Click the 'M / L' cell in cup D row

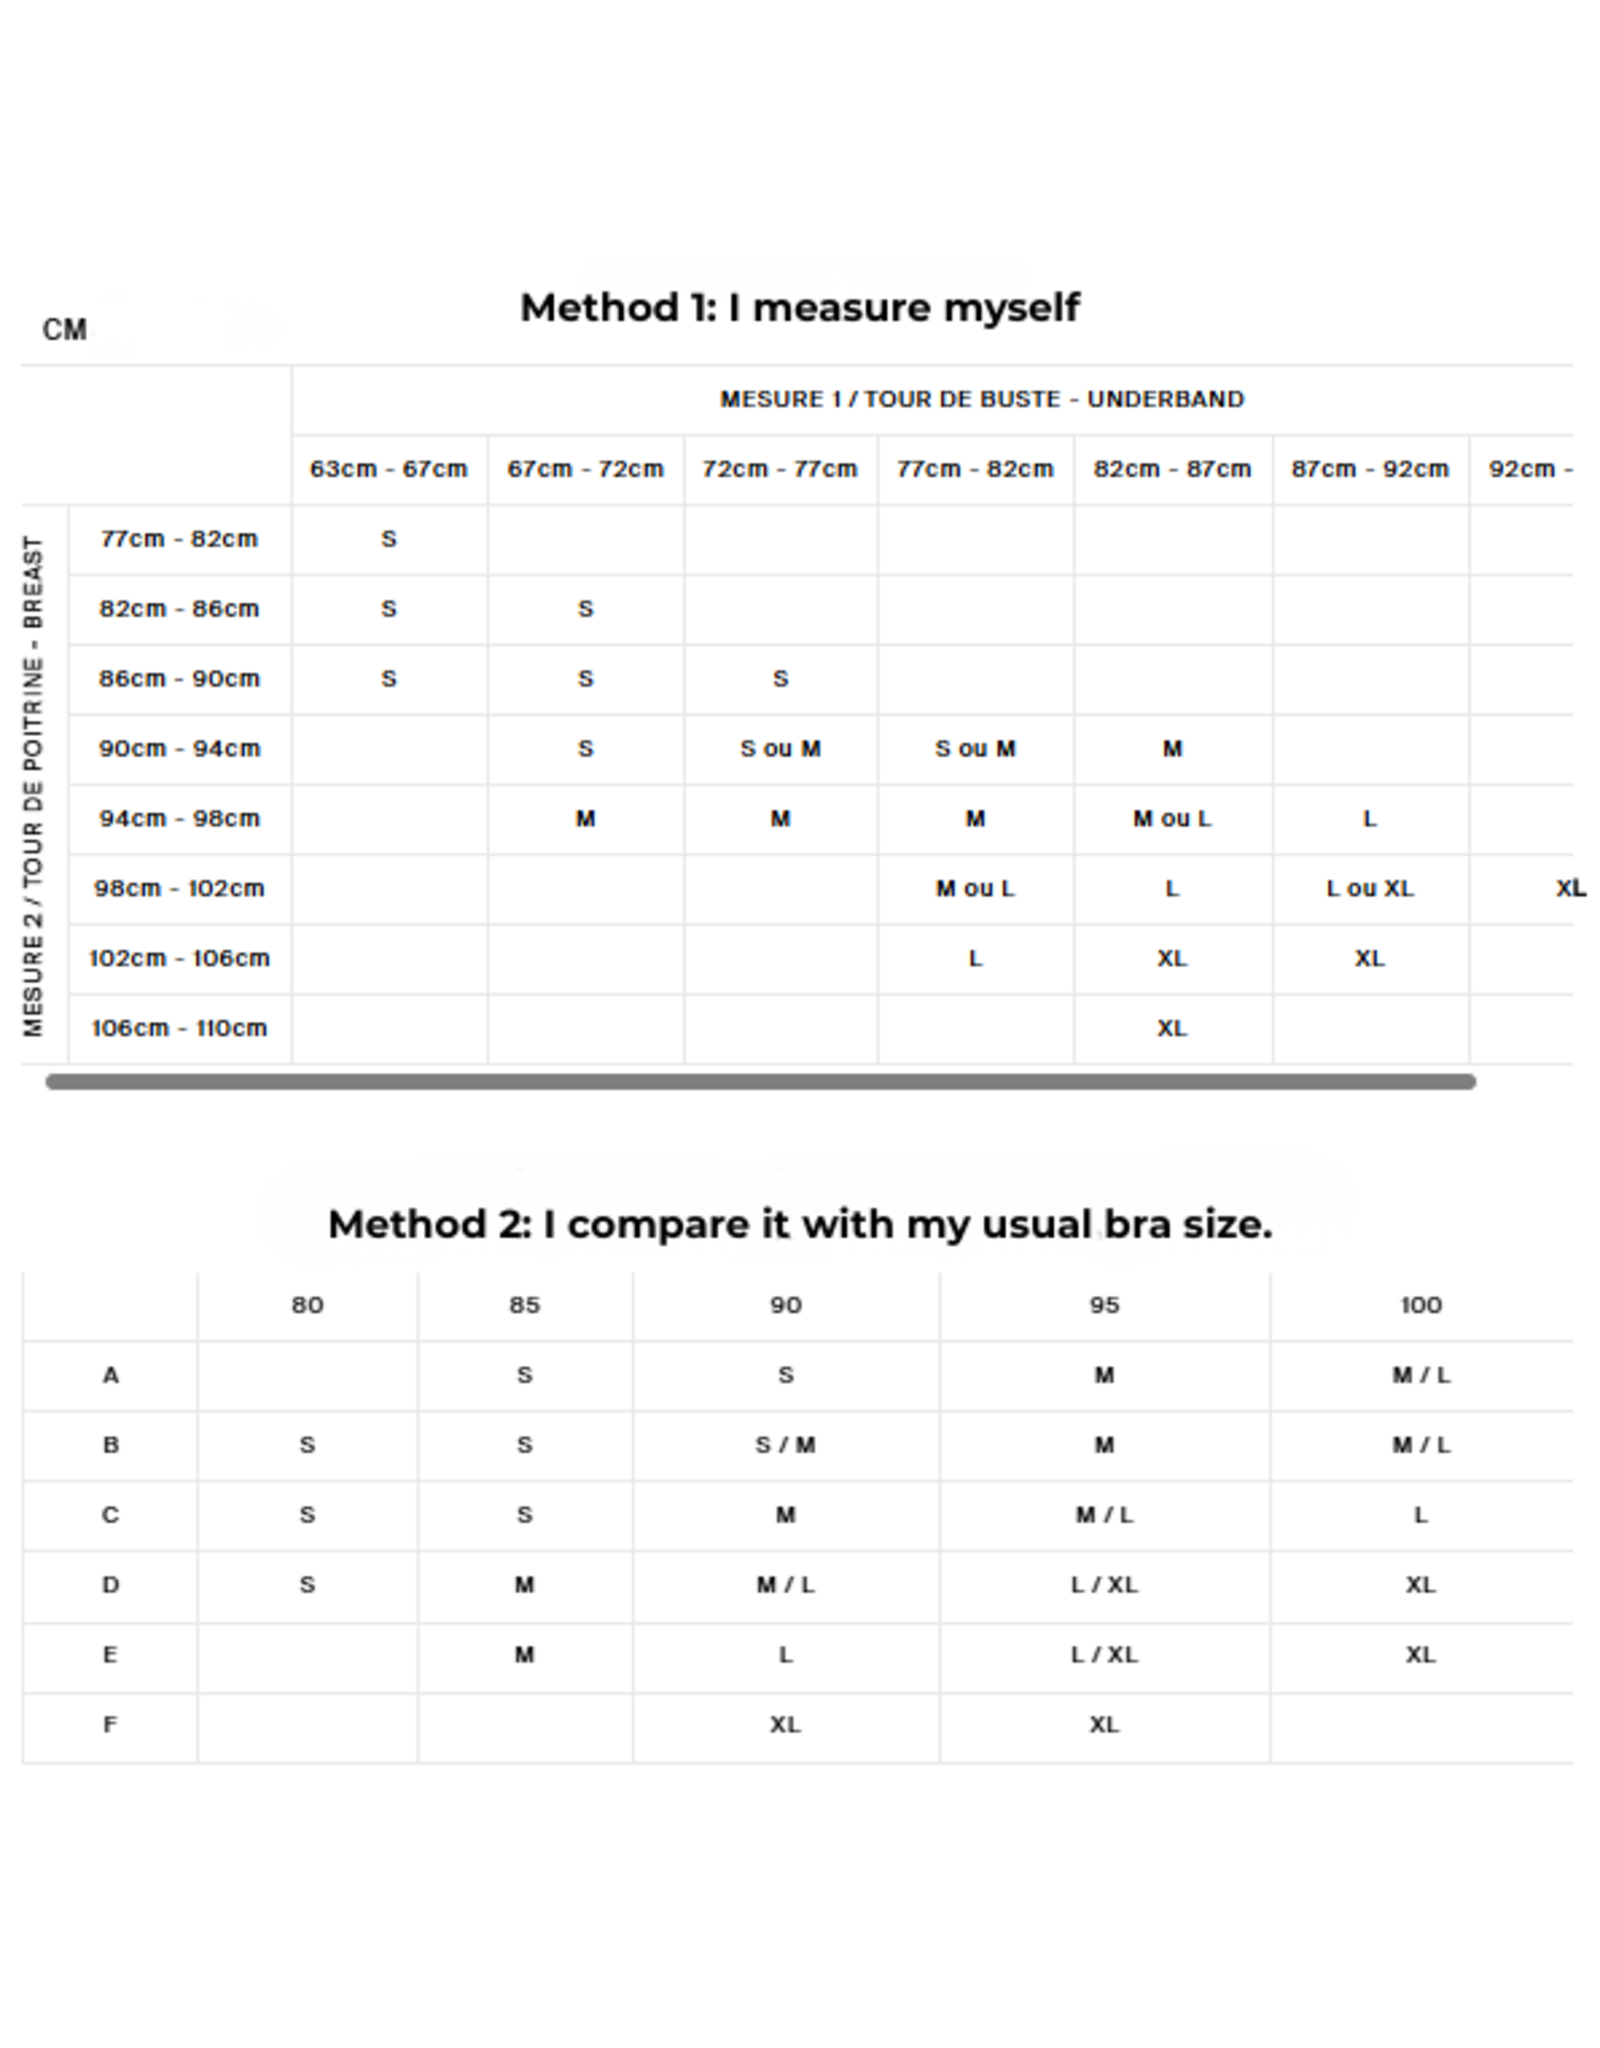pos(785,1585)
